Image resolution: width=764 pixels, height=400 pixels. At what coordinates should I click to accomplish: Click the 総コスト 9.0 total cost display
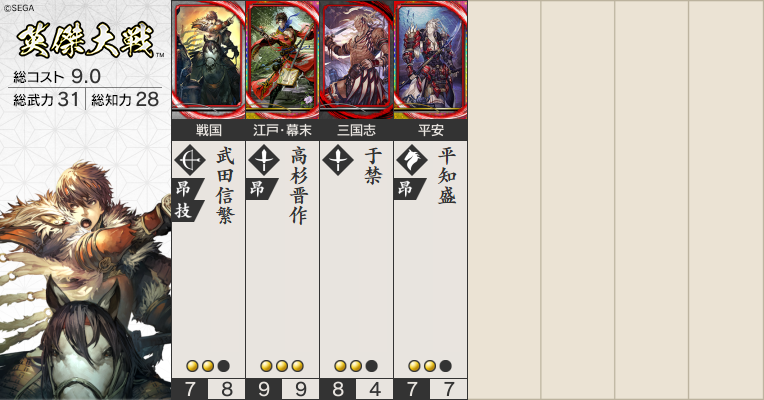click(57, 76)
